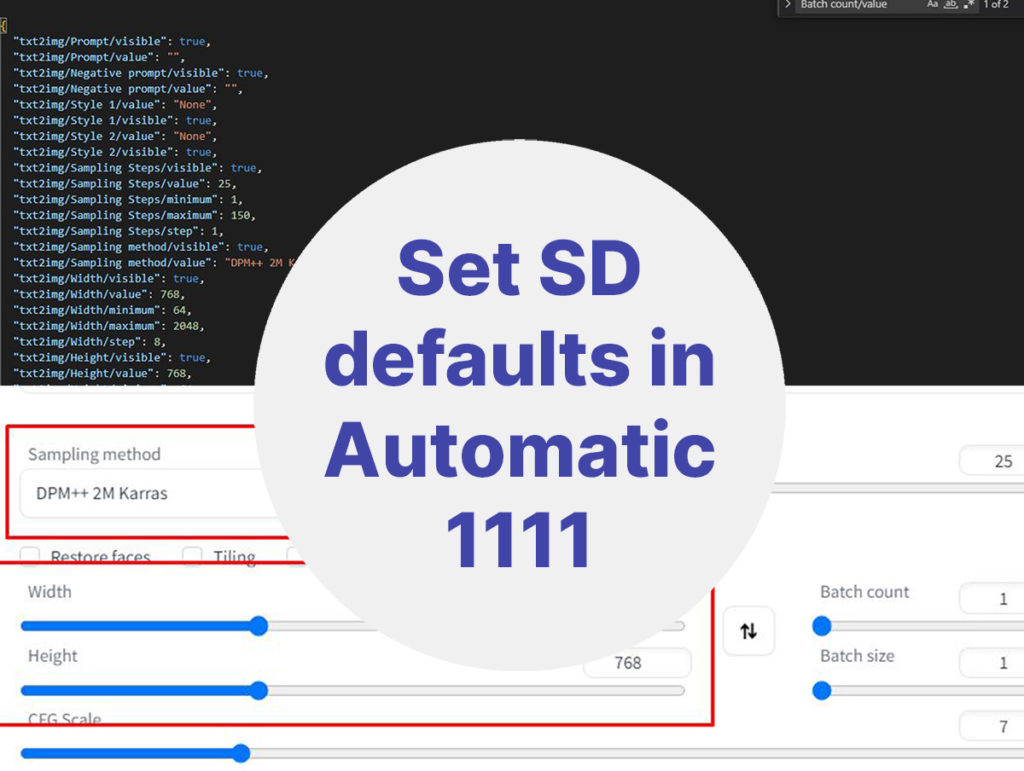Click the line "txt2img/Sampling Steps/step": 1
This screenshot has height=771, width=1024.
pyautogui.click(x=118, y=231)
